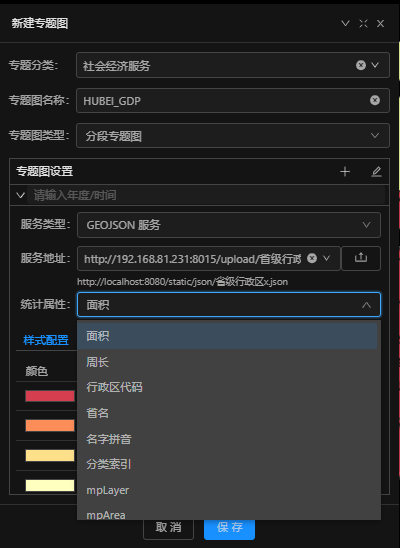Open the 专题分类 dropdown

[x=375, y=65]
